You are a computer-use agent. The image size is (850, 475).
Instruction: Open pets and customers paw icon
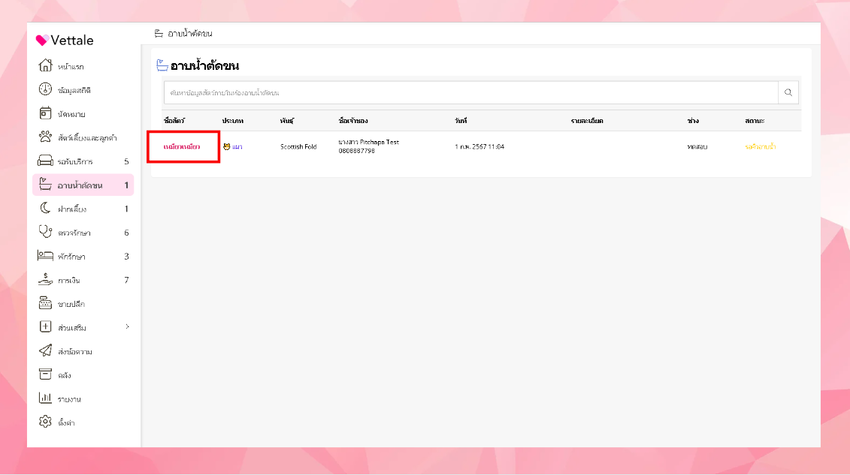pos(46,137)
